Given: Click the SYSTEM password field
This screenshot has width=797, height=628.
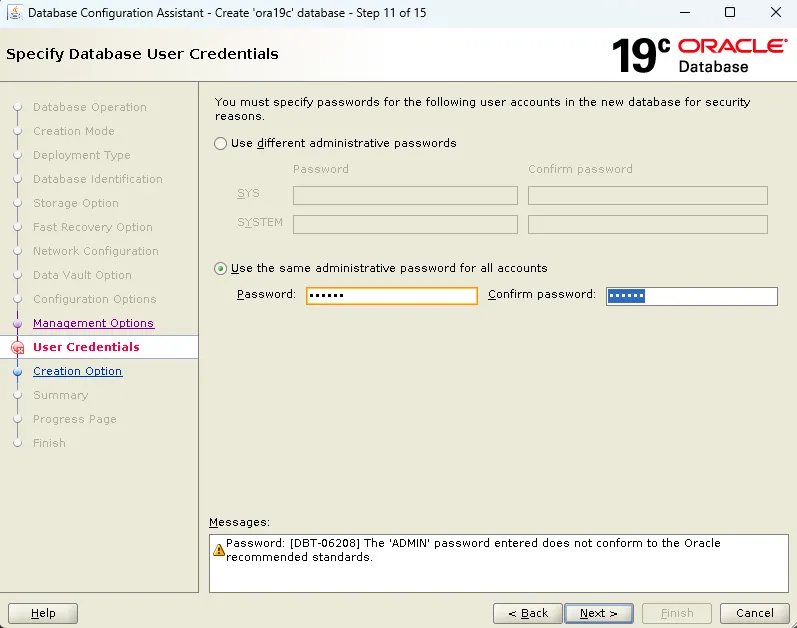Looking at the screenshot, I should pos(405,225).
